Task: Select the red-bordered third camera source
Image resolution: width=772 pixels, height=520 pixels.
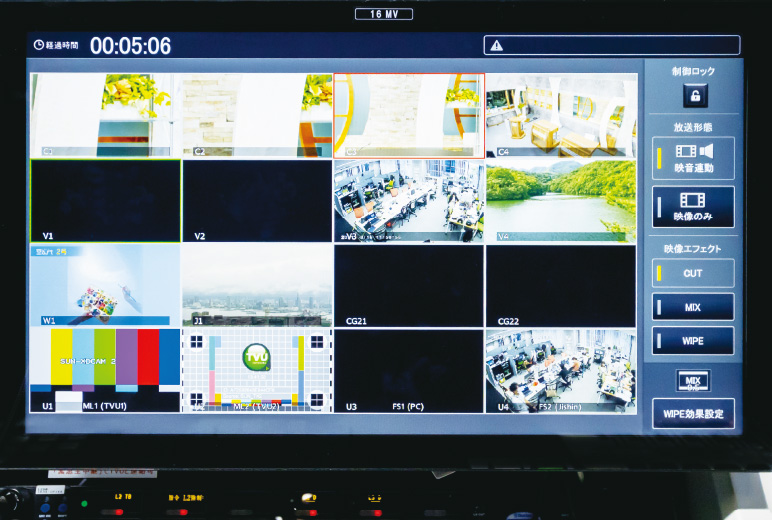Action: [408, 115]
